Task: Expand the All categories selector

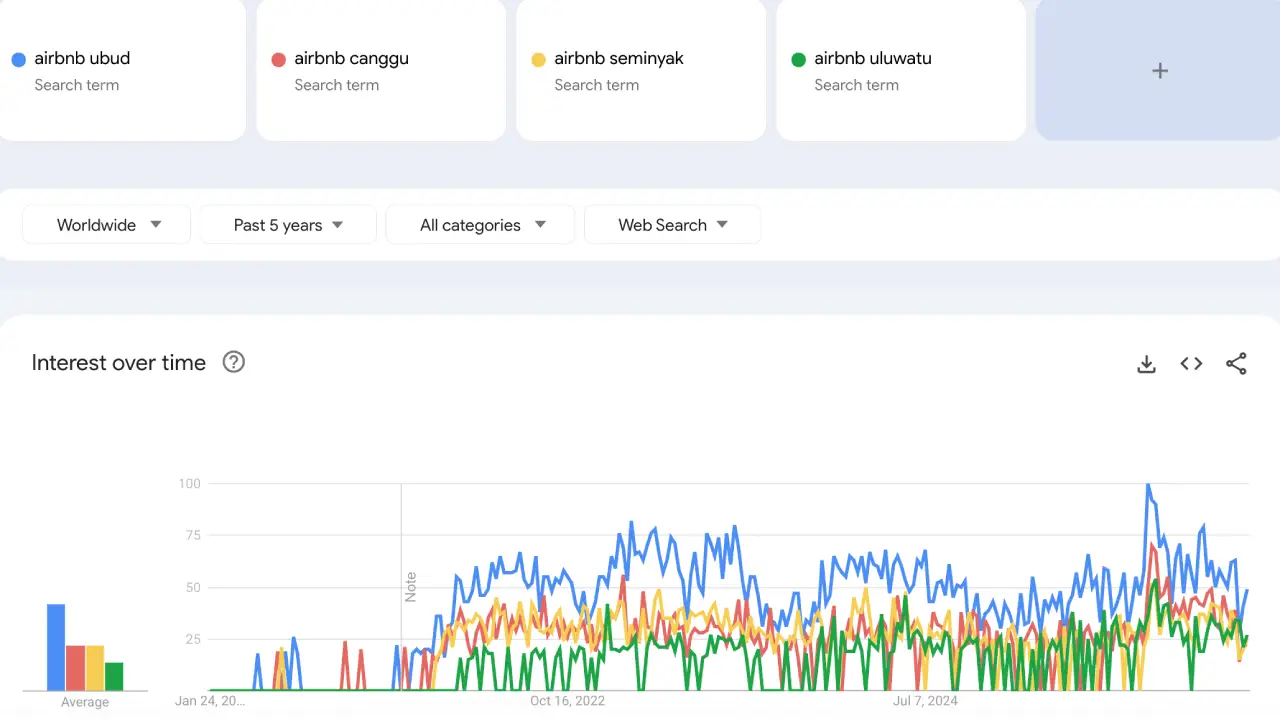Action: click(x=480, y=225)
